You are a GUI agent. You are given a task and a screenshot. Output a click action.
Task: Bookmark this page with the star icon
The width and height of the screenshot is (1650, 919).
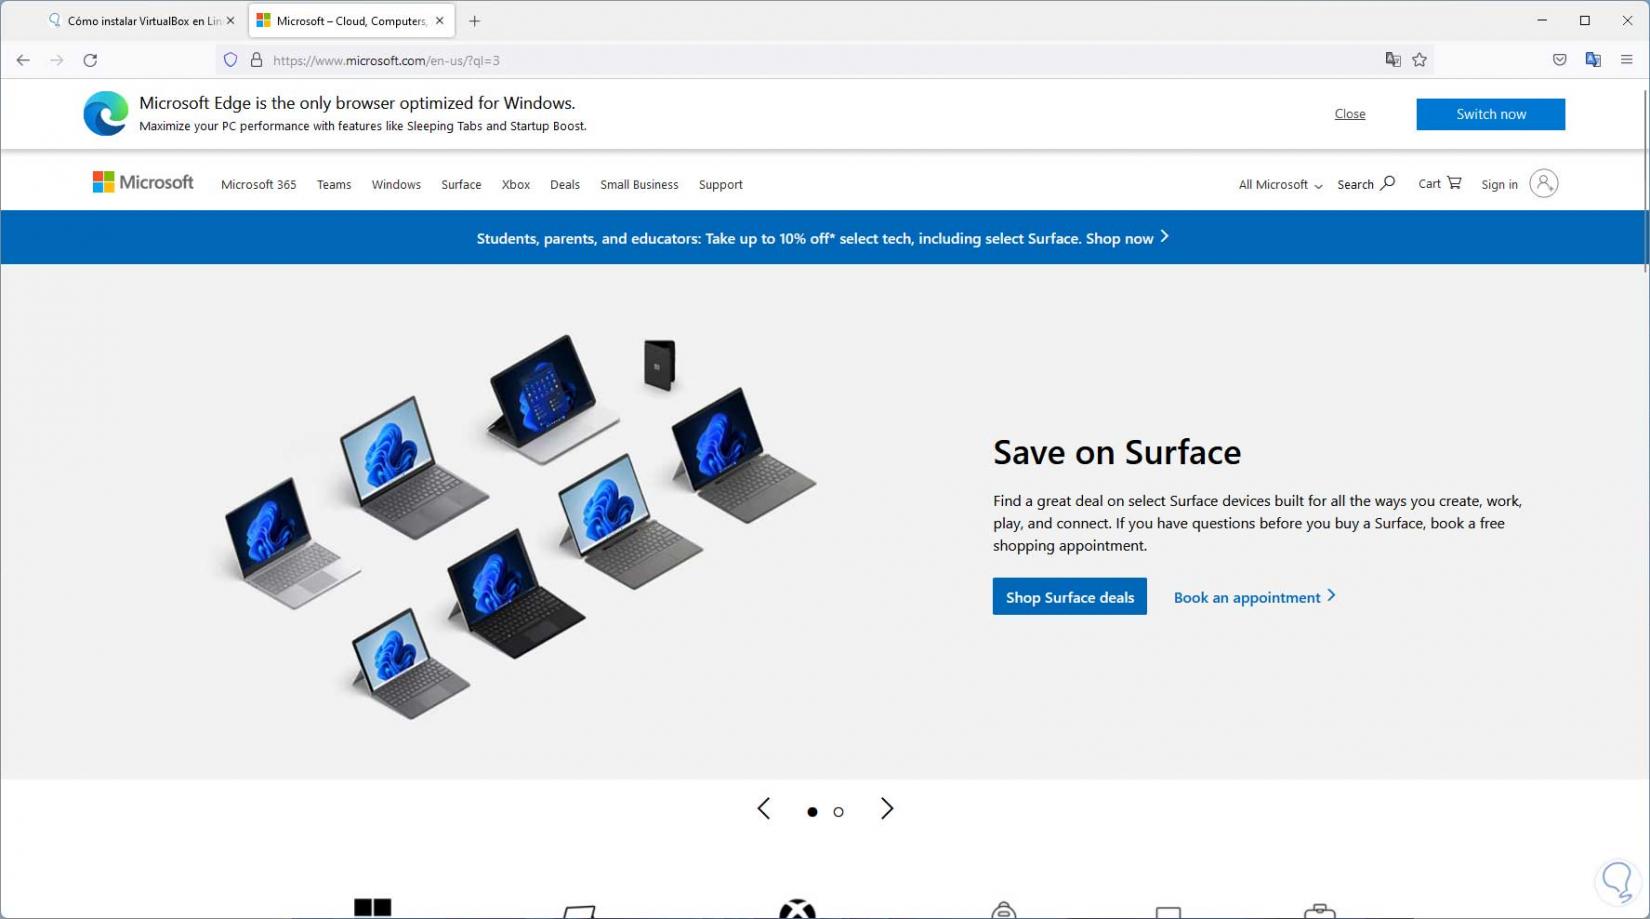[x=1419, y=60]
